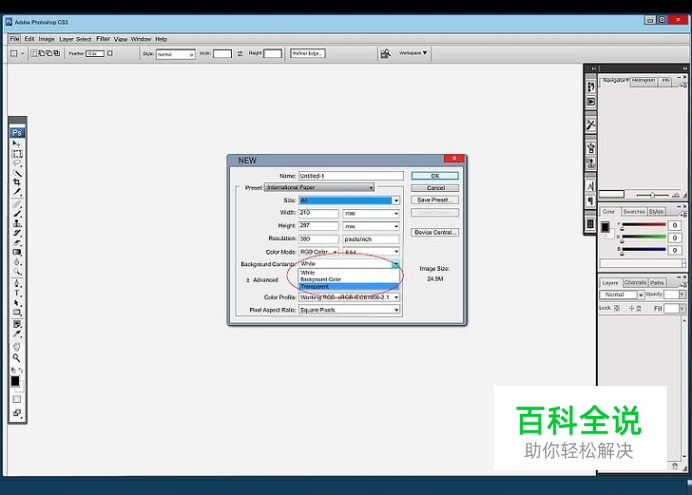
Task: Select the Eyedropper tool in toolbox
Action: [17, 334]
